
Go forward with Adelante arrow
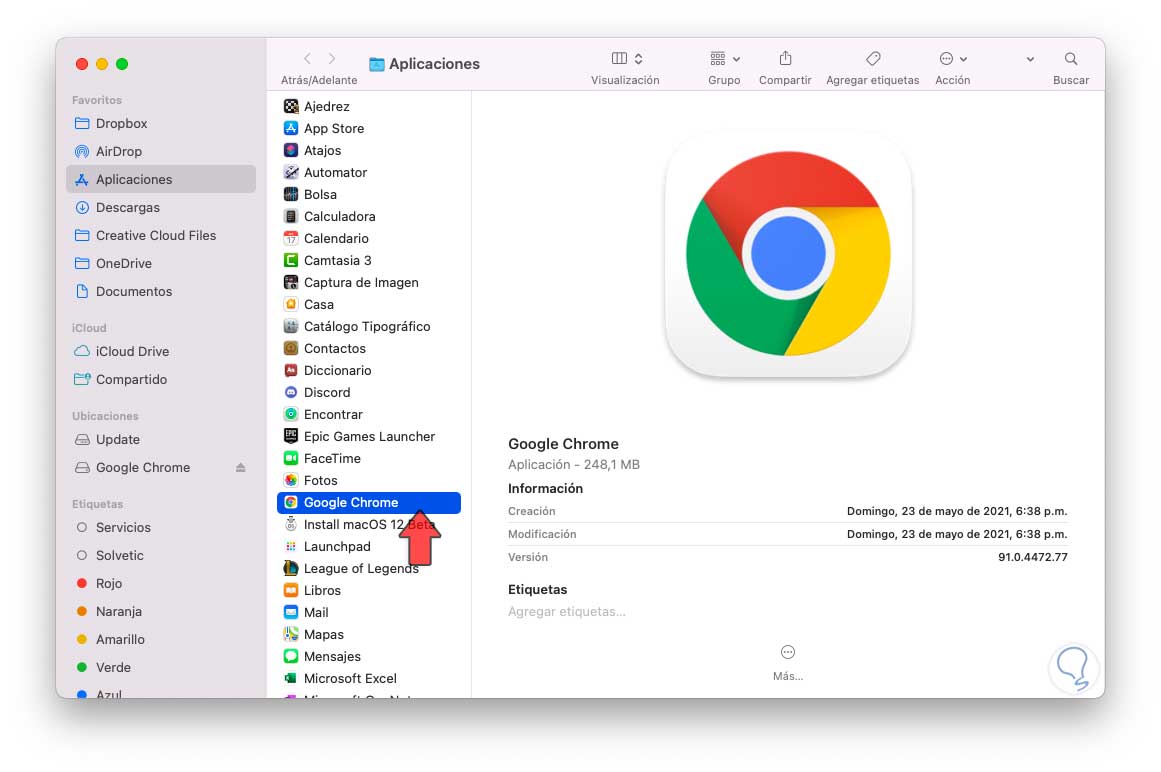tap(332, 58)
